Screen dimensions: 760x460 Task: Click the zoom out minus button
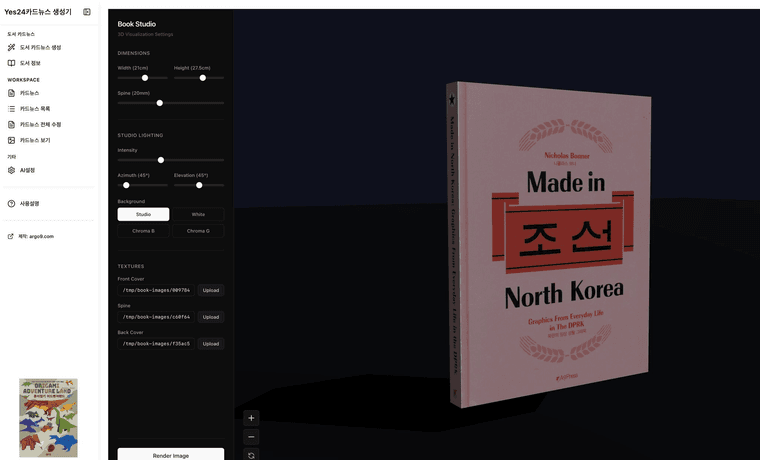tap(251, 437)
